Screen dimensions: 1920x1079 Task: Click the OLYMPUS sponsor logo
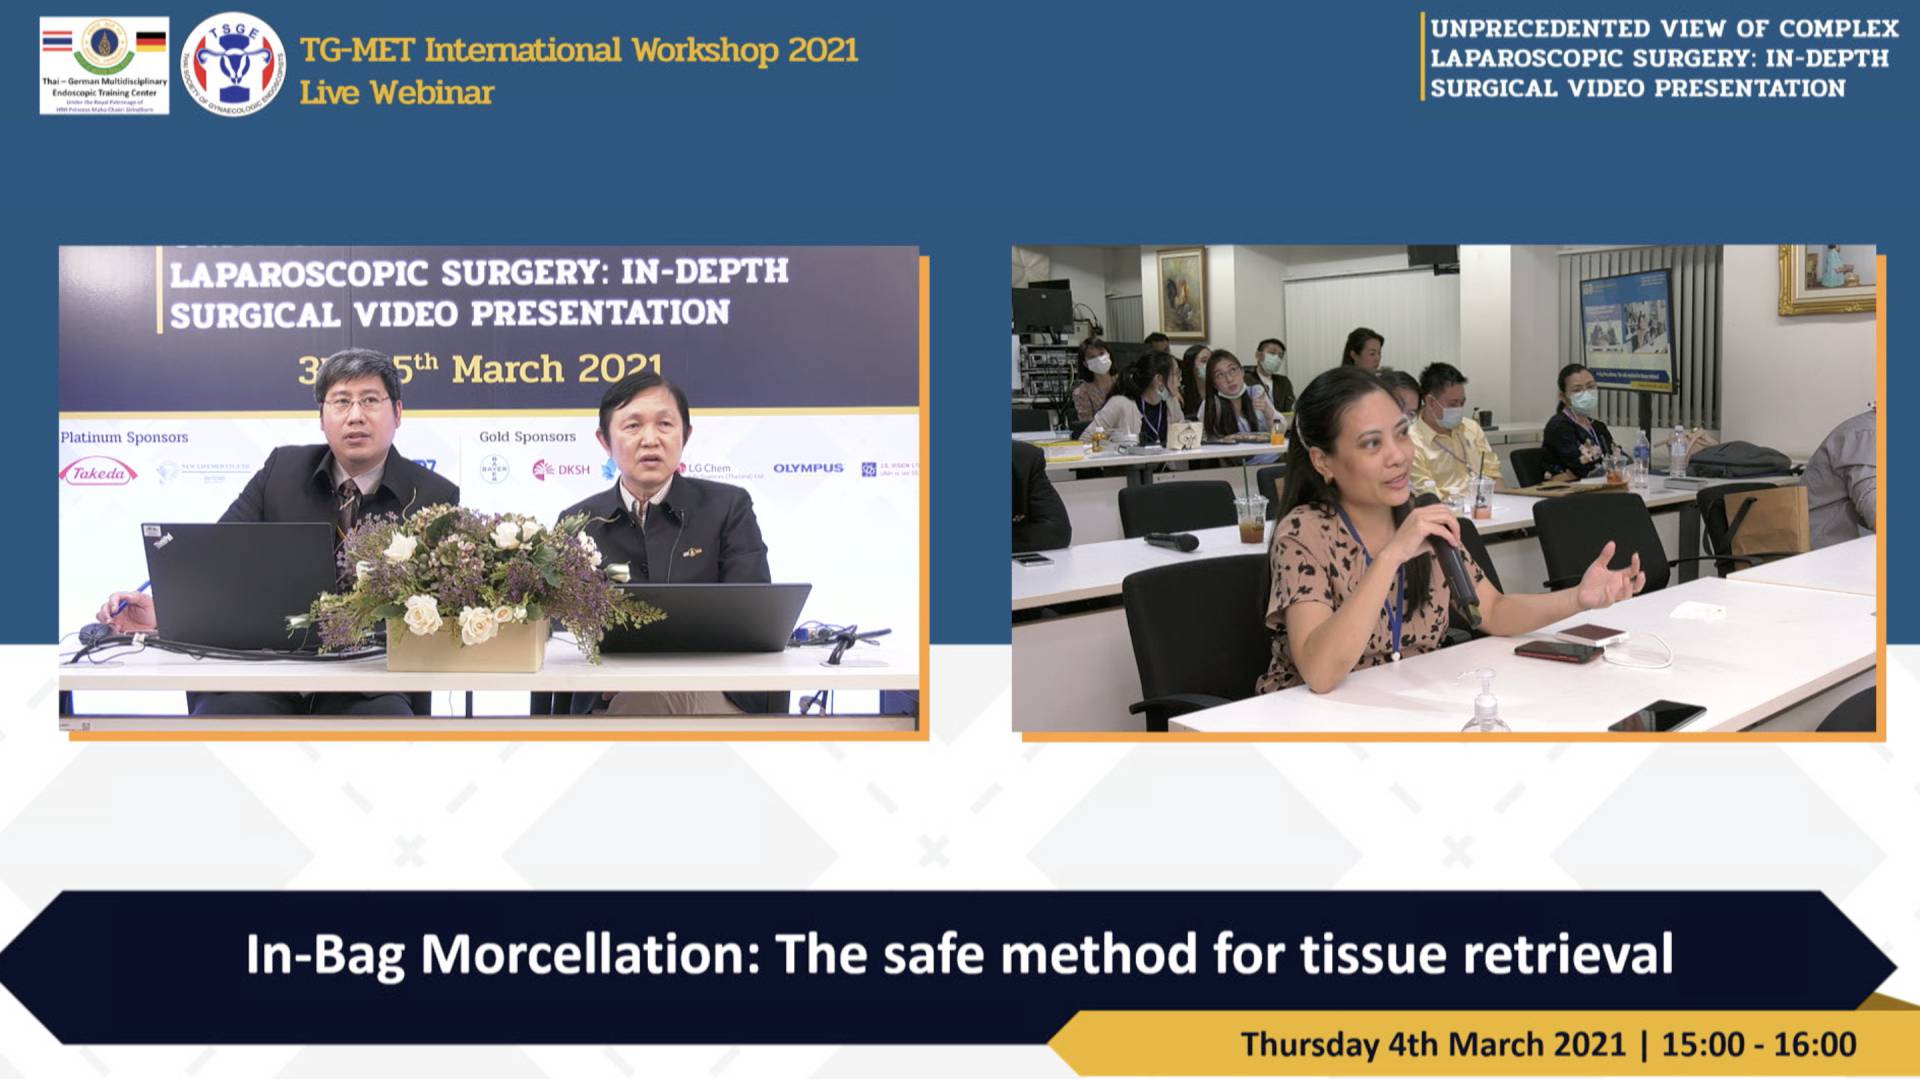tap(808, 468)
